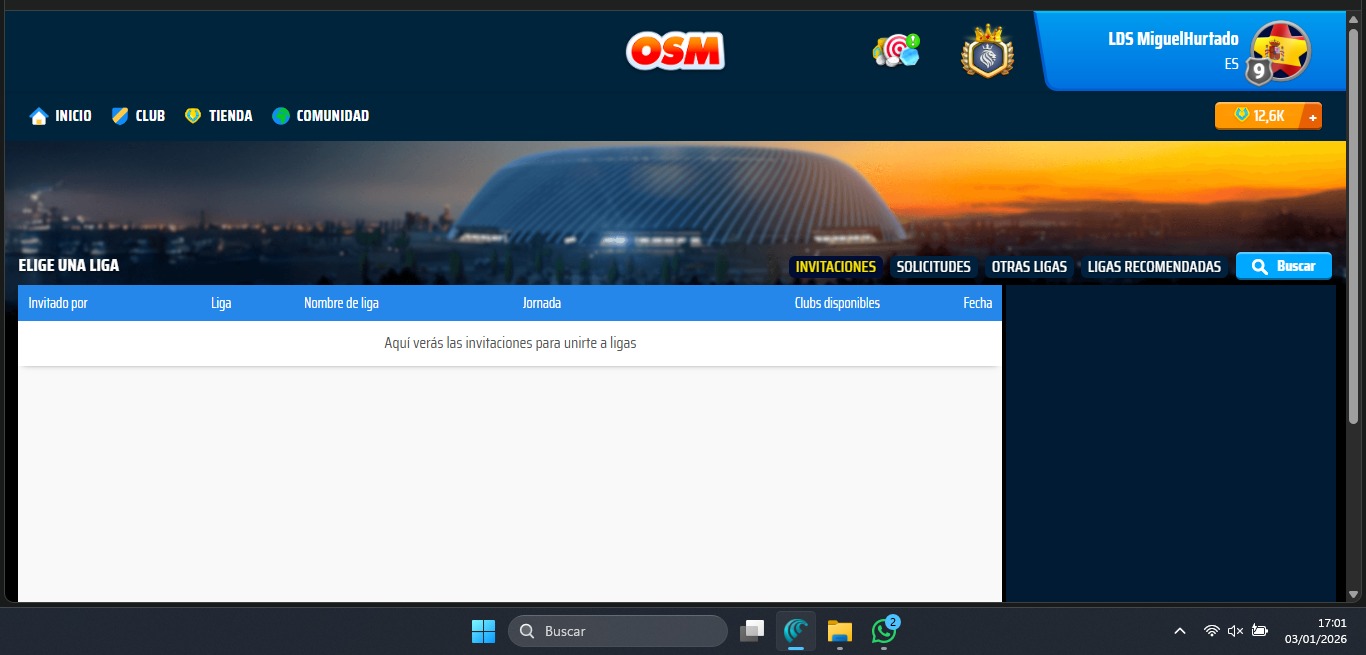The image size is (1366, 655).
Task: Open Task View in the taskbar
Action: coord(752,631)
